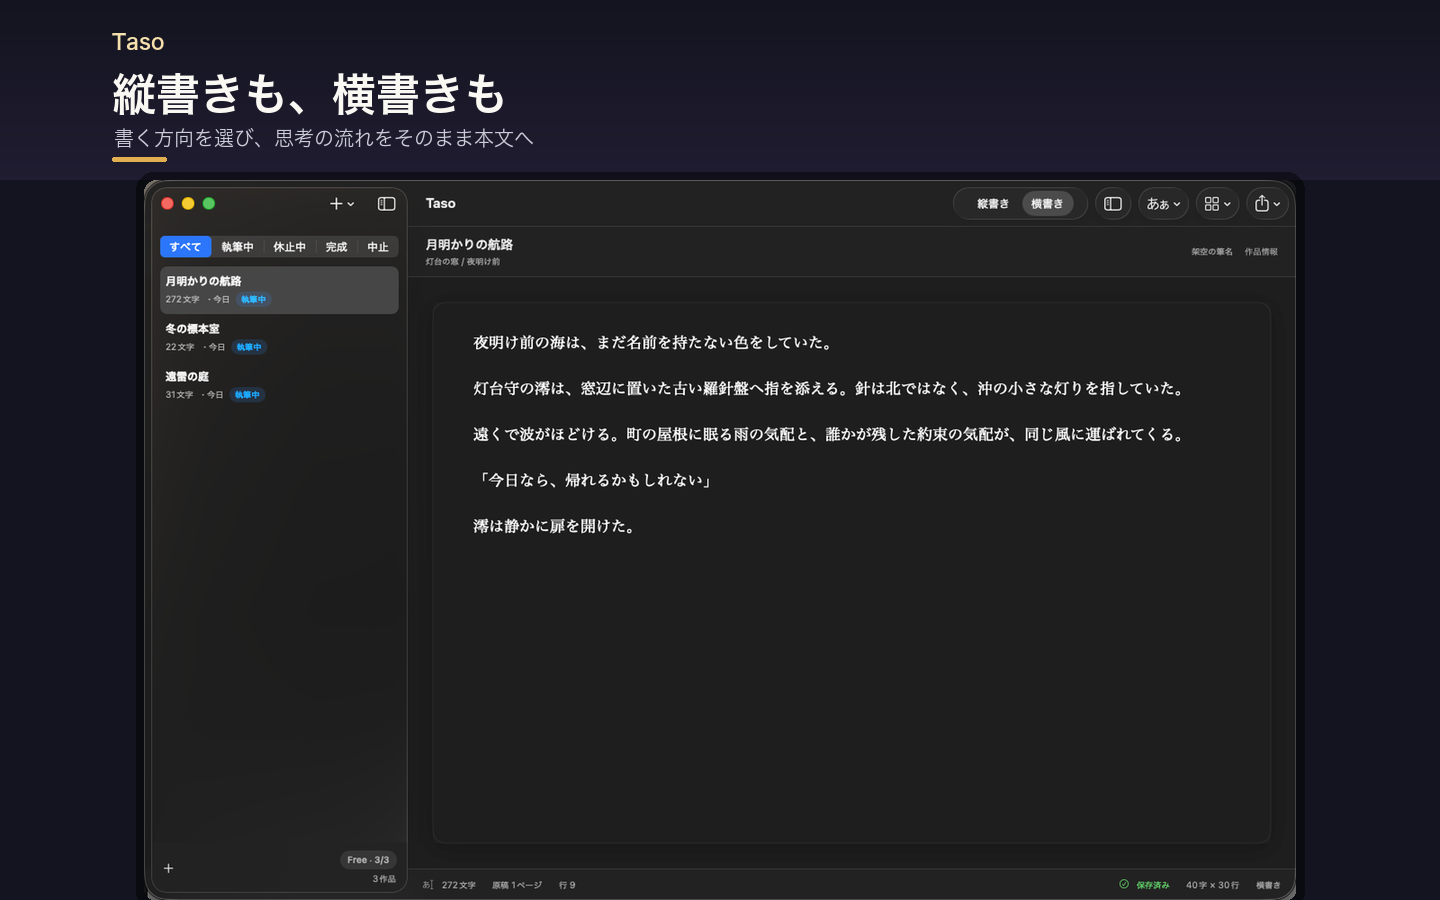This screenshot has height=900, width=1440.
Task: Open the share export dropdown
Action: 1267,204
